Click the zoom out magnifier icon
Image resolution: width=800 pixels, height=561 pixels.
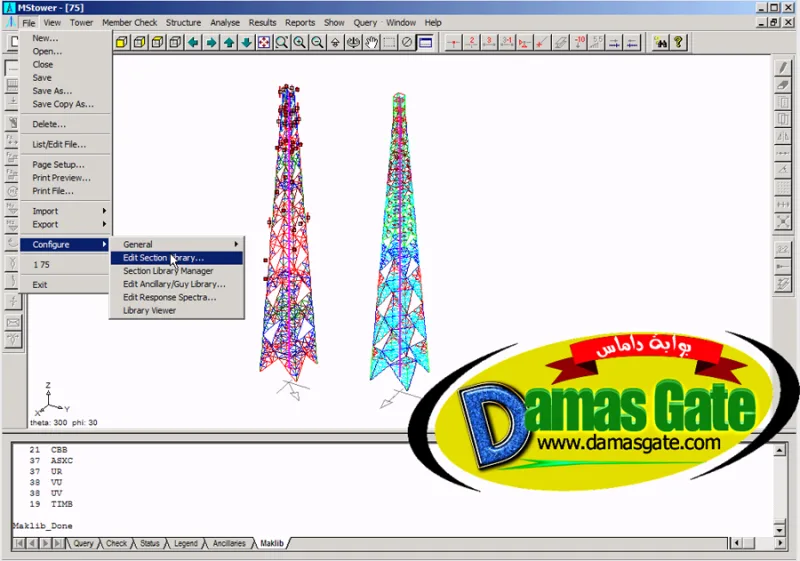pyautogui.click(x=317, y=42)
